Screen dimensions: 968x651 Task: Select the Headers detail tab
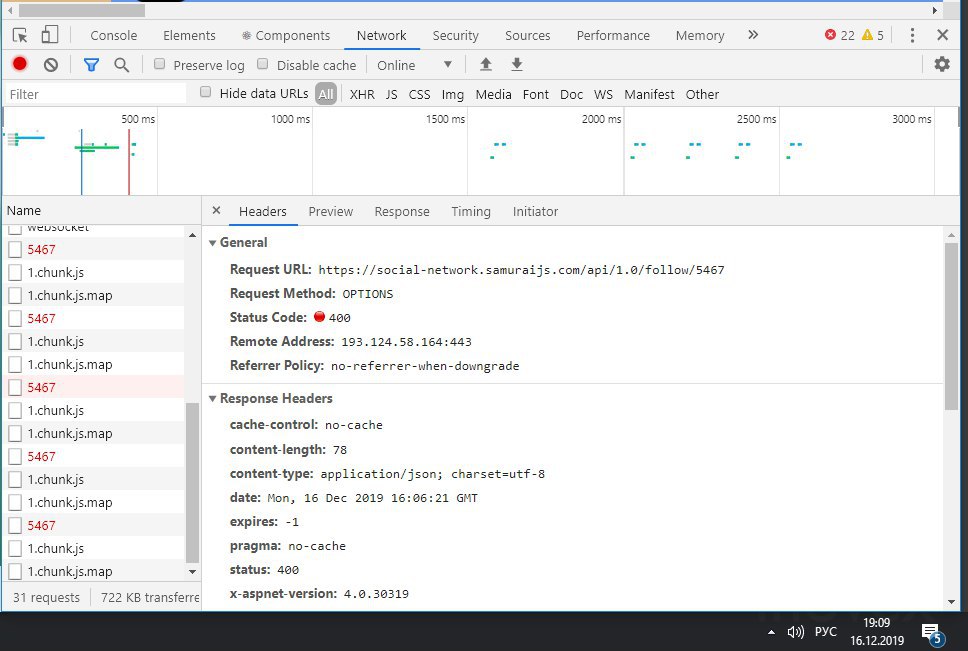pos(262,212)
